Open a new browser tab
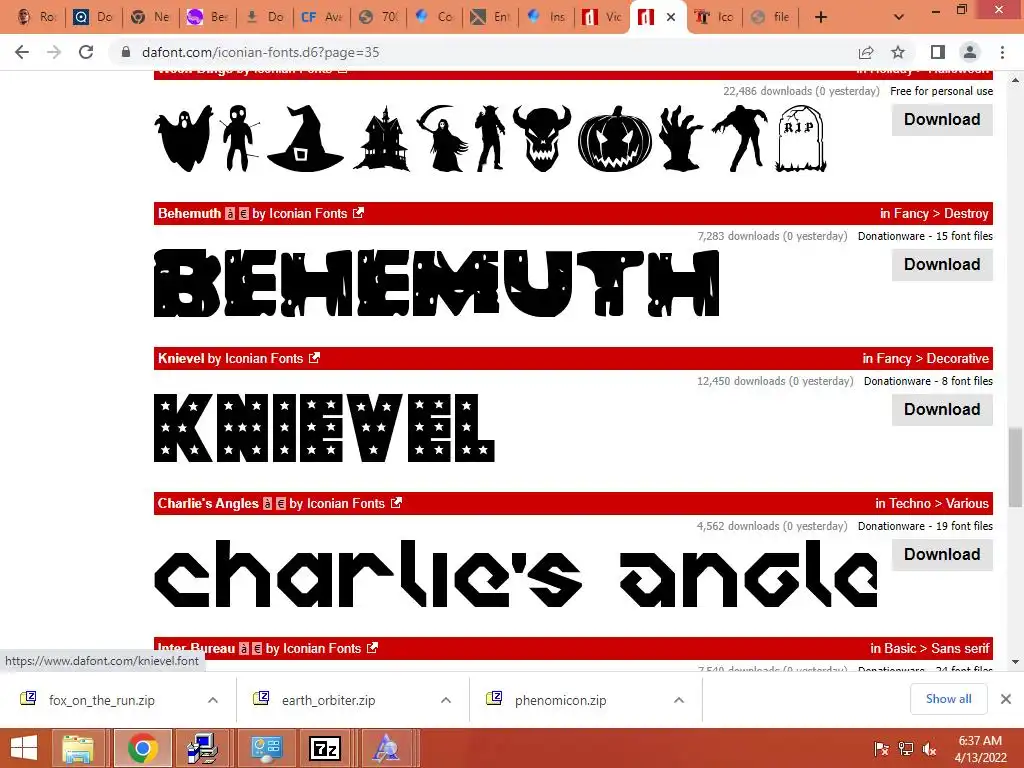 click(821, 18)
